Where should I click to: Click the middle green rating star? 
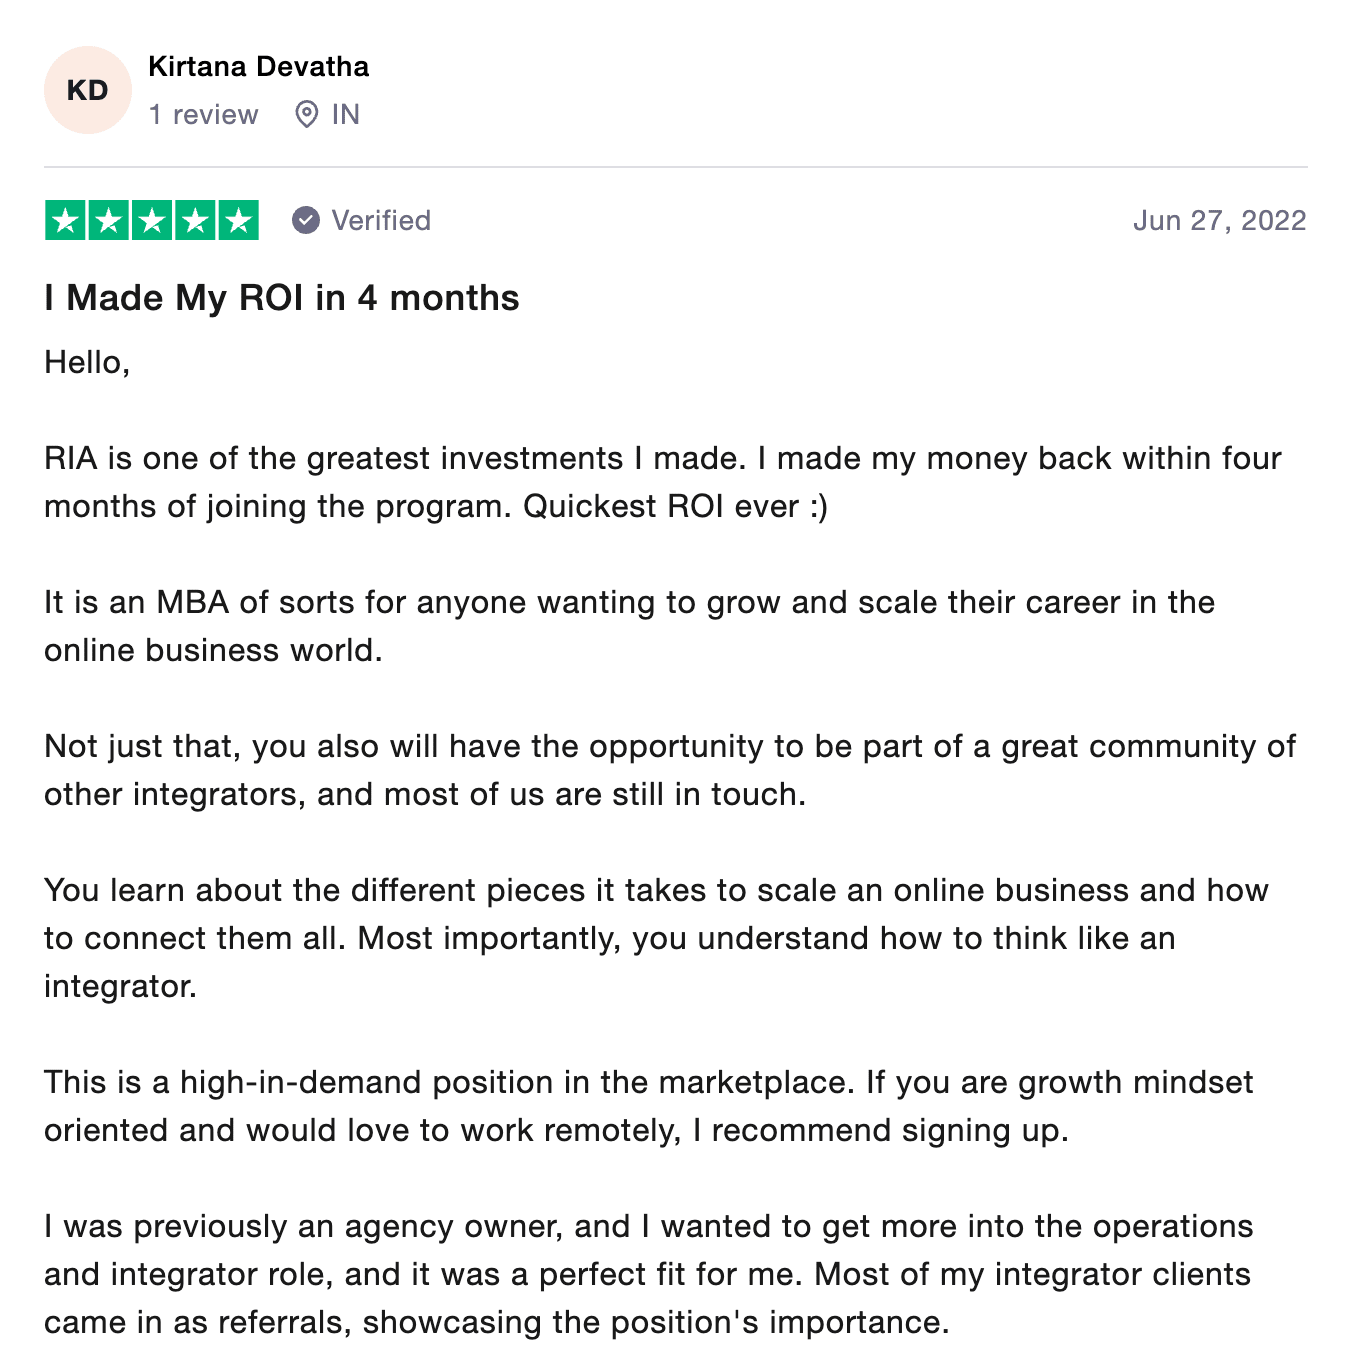(x=152, y=221)
